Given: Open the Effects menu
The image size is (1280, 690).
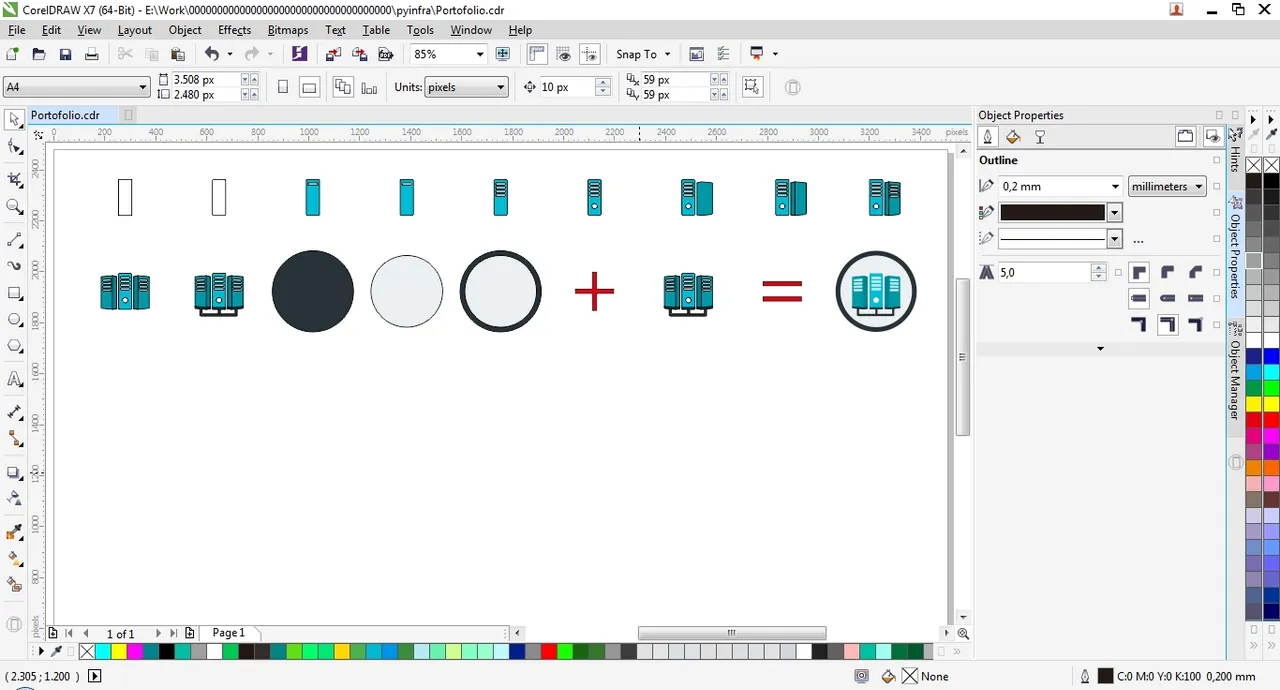Looking at the screenshot, I should [x=235, y=30].
